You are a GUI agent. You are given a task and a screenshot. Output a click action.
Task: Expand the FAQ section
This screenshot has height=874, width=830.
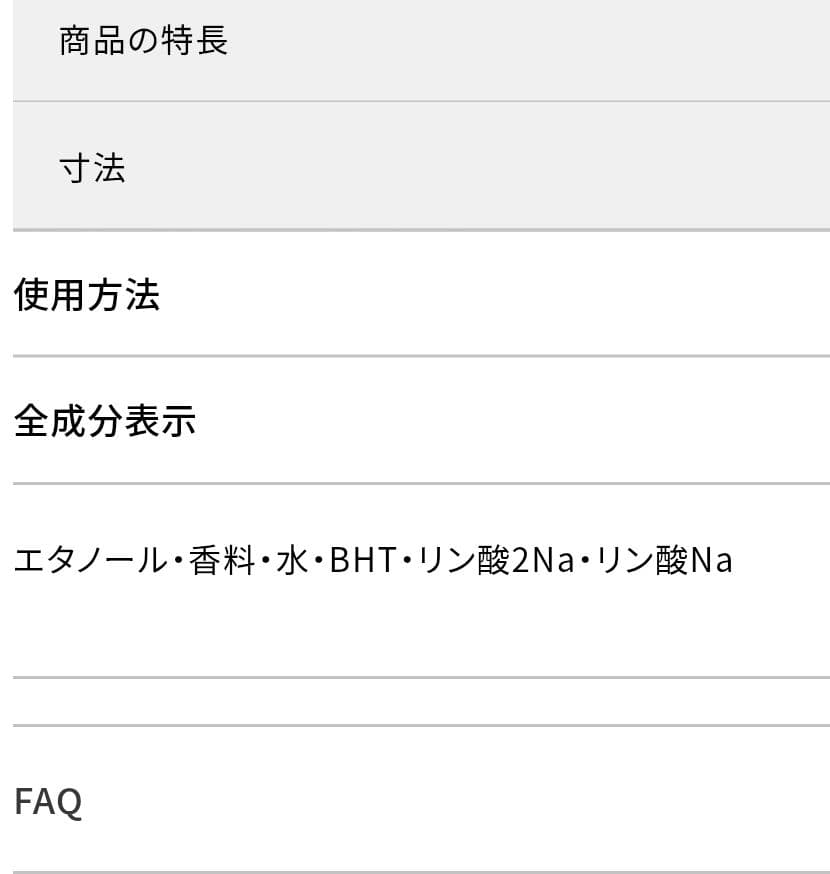pyautogui.click(x=47, y=800)
